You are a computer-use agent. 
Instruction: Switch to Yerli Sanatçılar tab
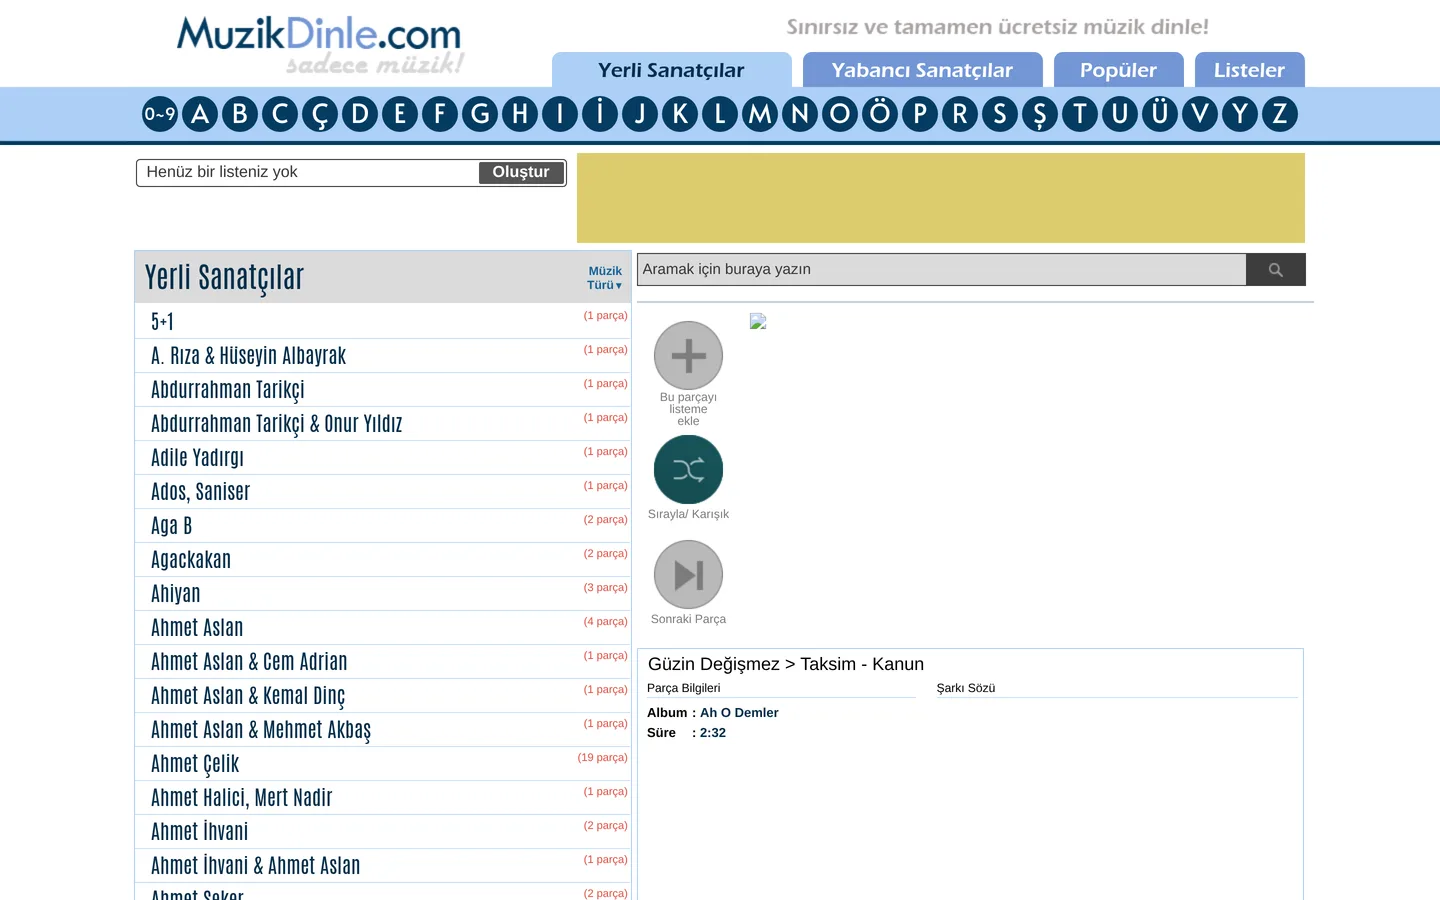click(x=672, y=70)
